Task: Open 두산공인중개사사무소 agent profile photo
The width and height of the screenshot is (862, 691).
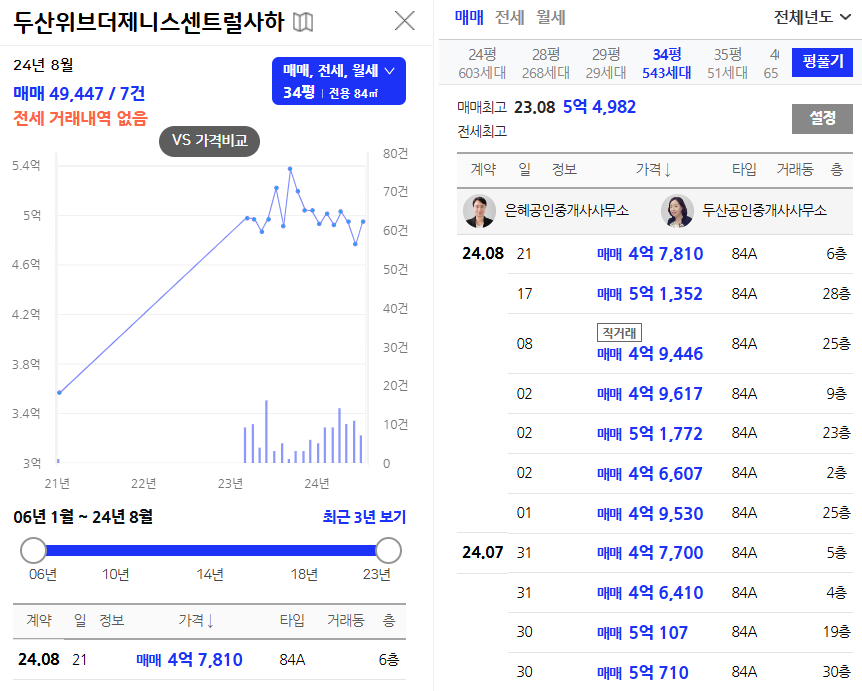Action: pyautogui.click(x=677, y=211)
